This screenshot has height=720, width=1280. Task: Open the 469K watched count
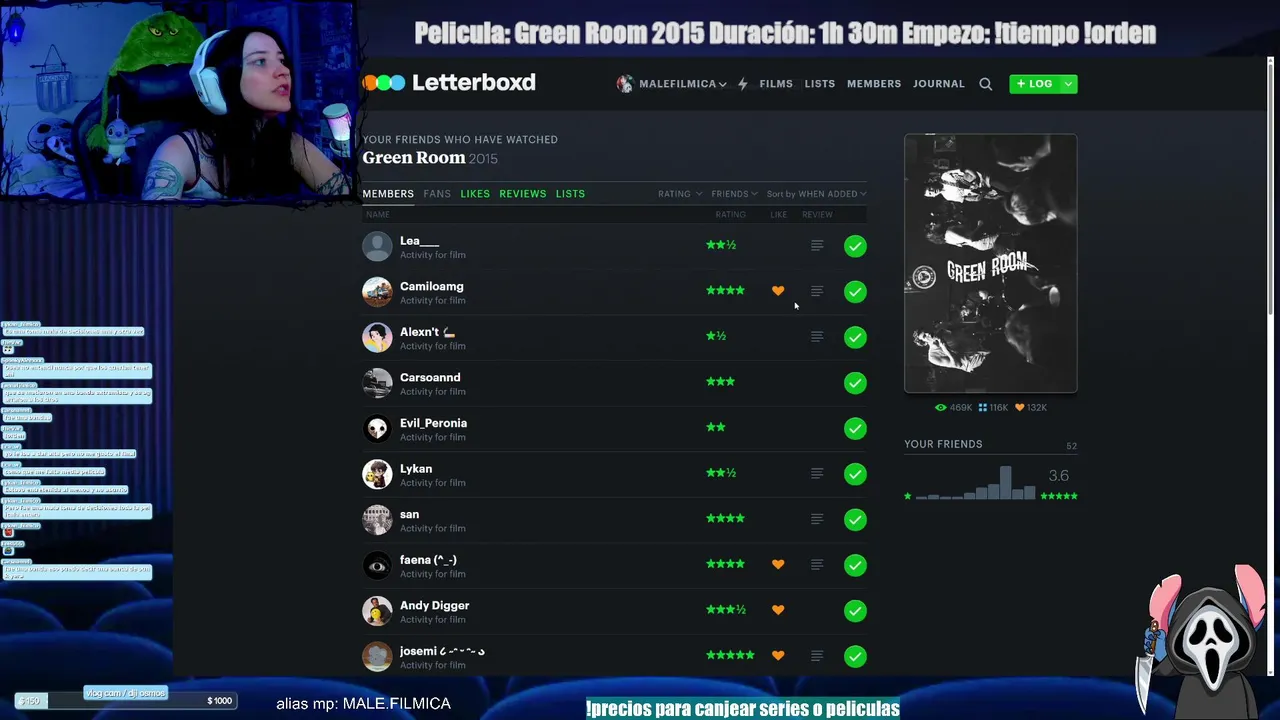click(x=954, y=408)
